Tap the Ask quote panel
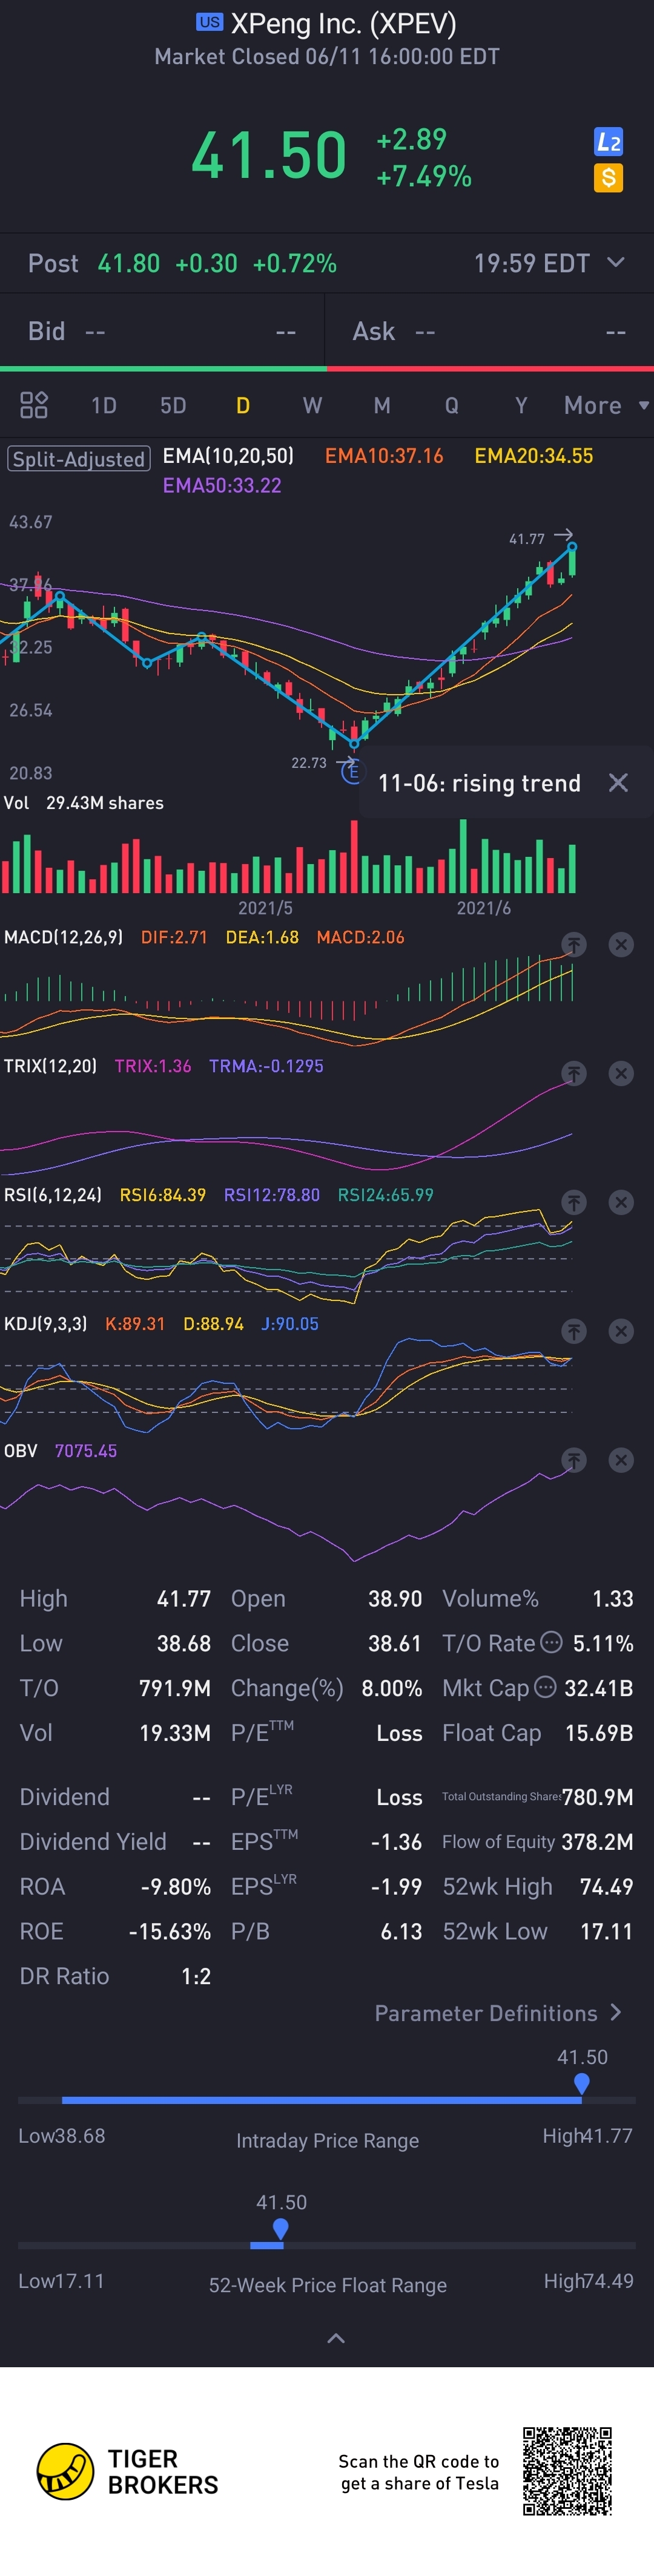 pos(490,331)
